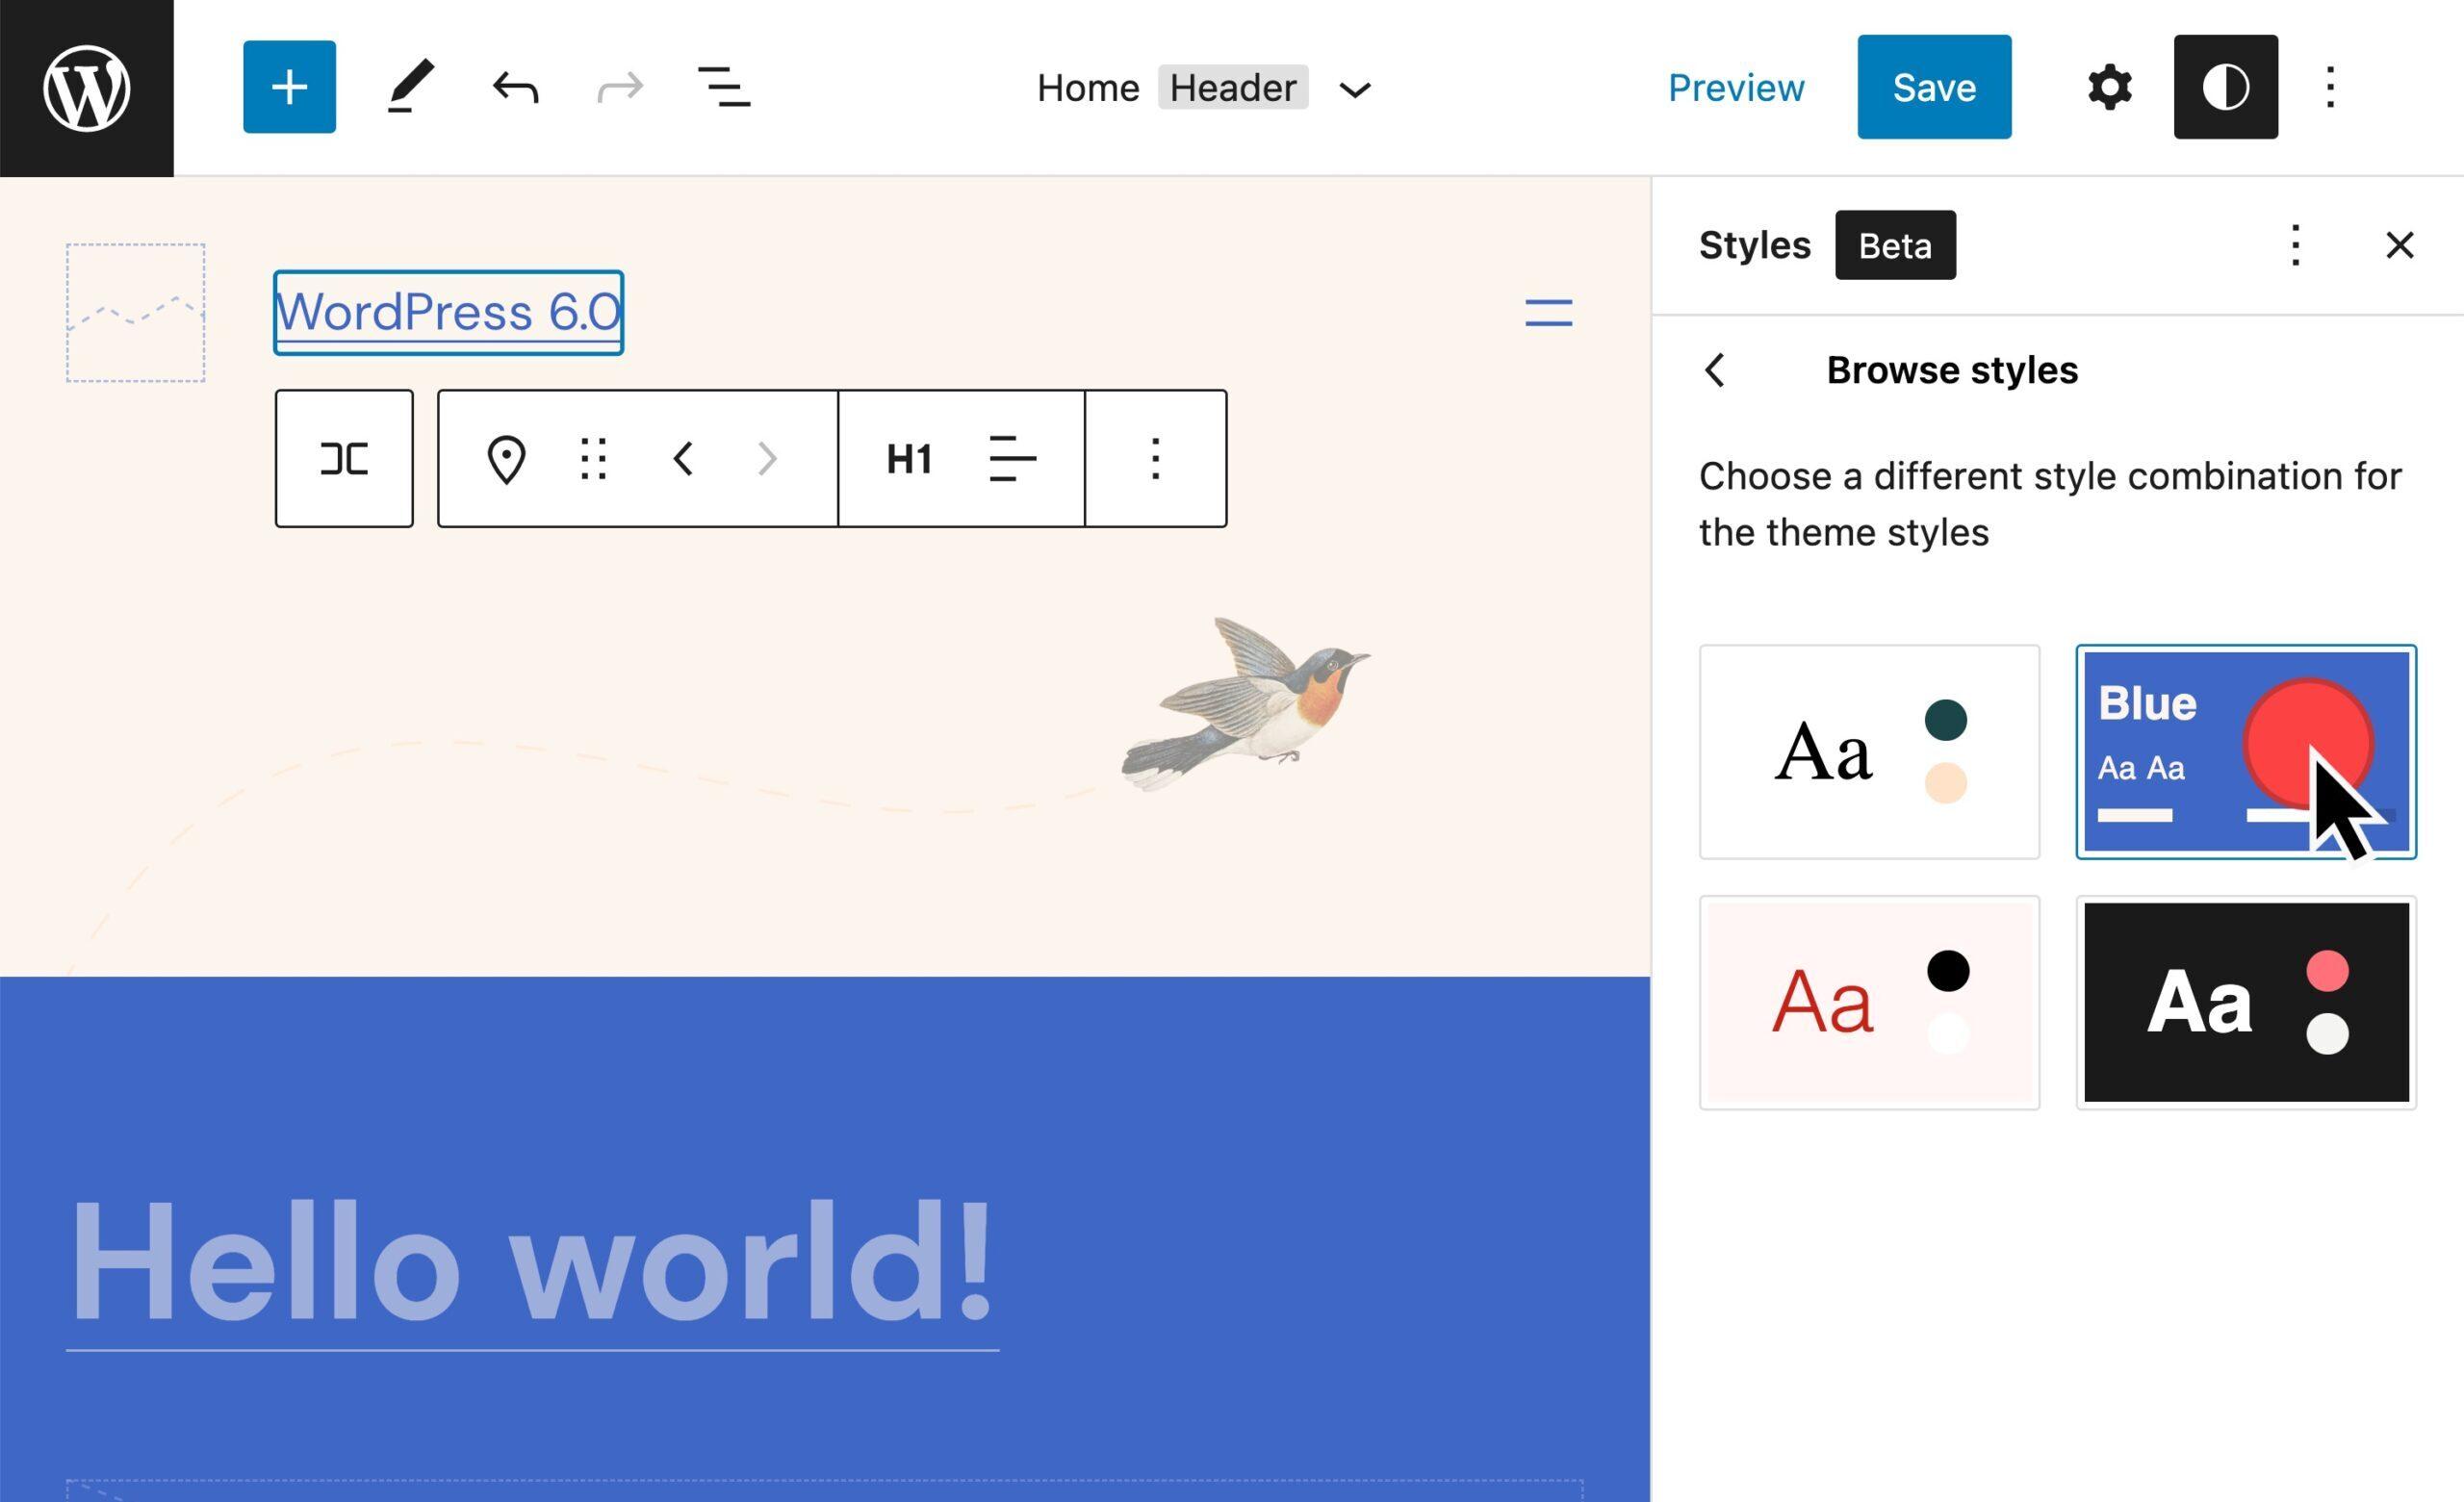The width and height of the screenshot is (2464, 1502).
Task: Click the text alignment icon in block toolbar
Action: point(1012,459)
